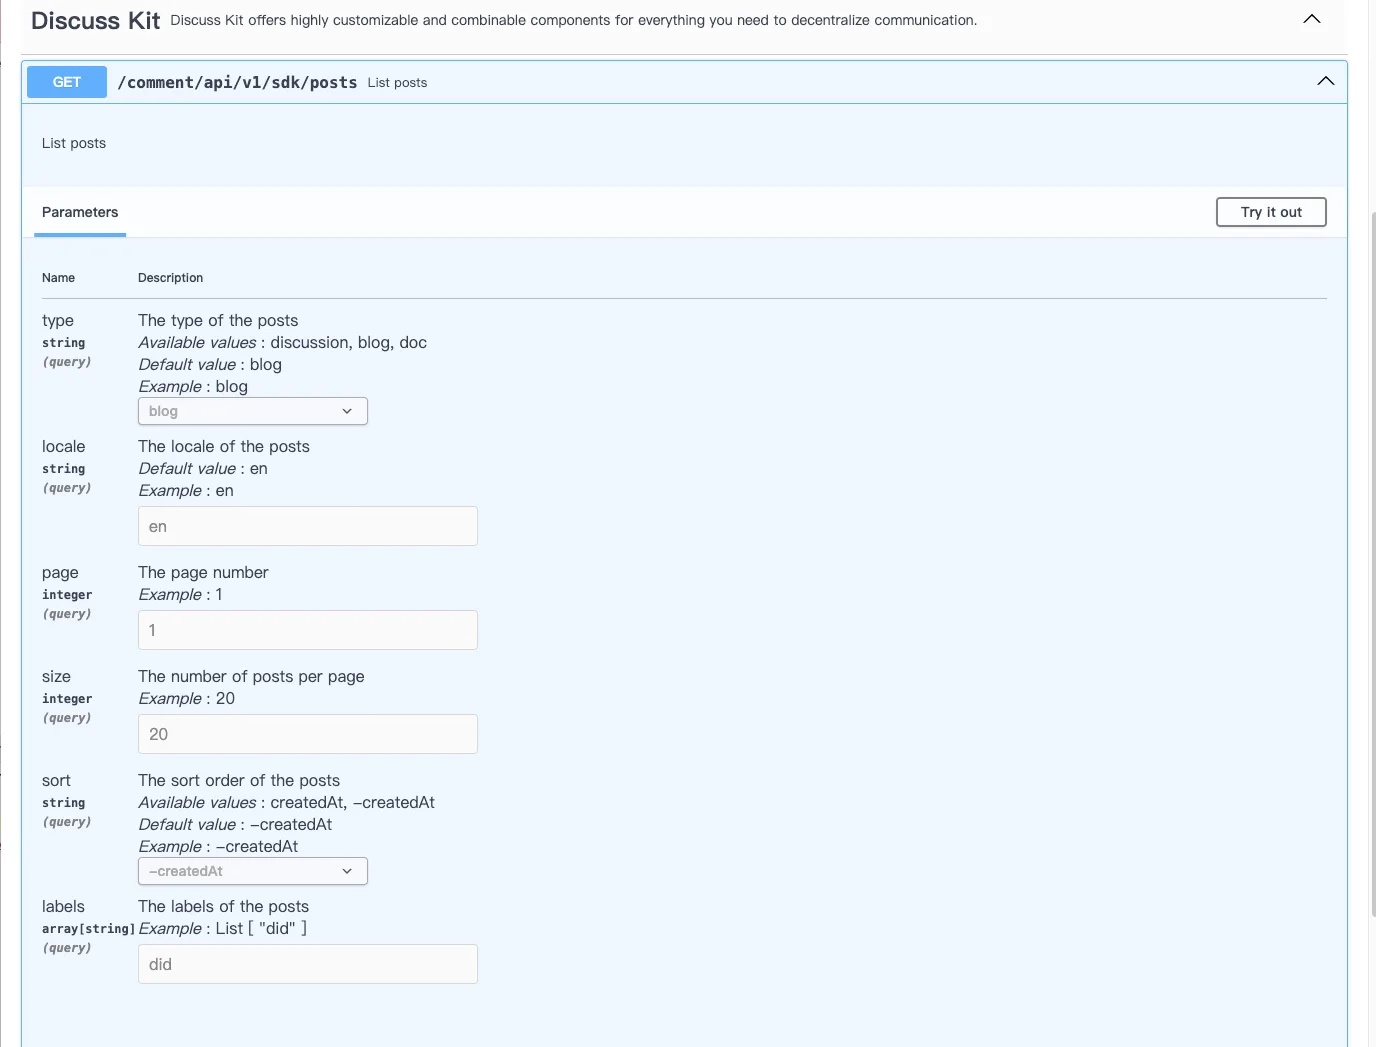1376x1047 pixels.
Task: Click 'Available values : discussion, blog, doc' text
Action: pyautogui.click(x=283, y=342)
